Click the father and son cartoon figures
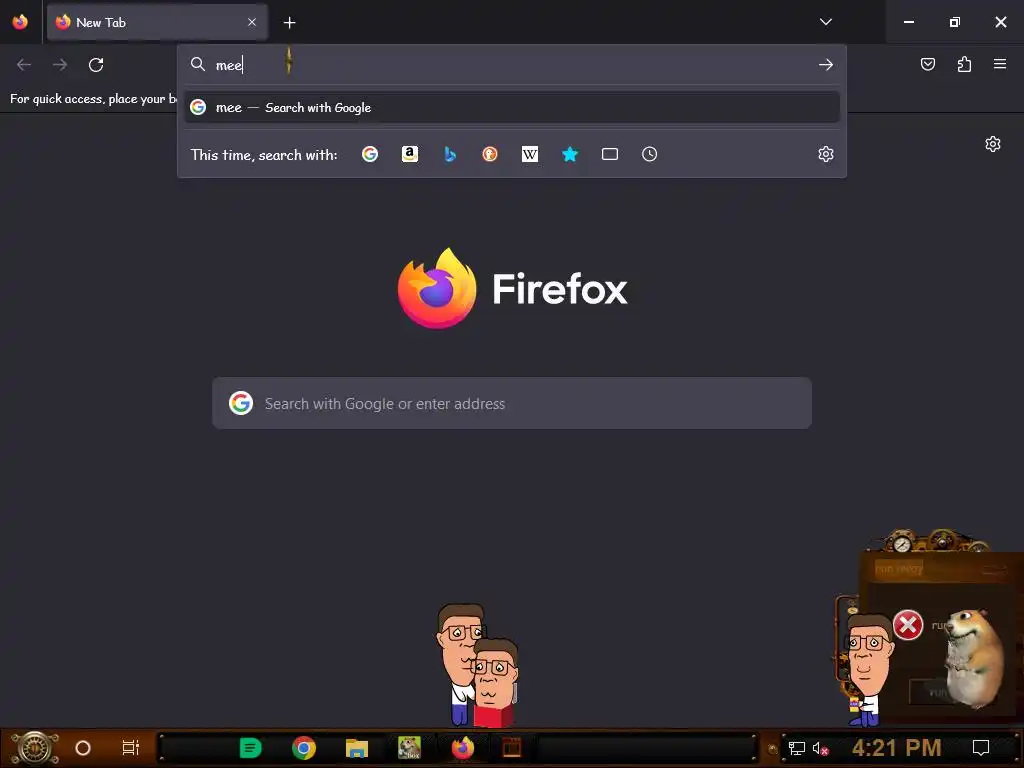Screen dimensions: 1024x768 point(477,665)
